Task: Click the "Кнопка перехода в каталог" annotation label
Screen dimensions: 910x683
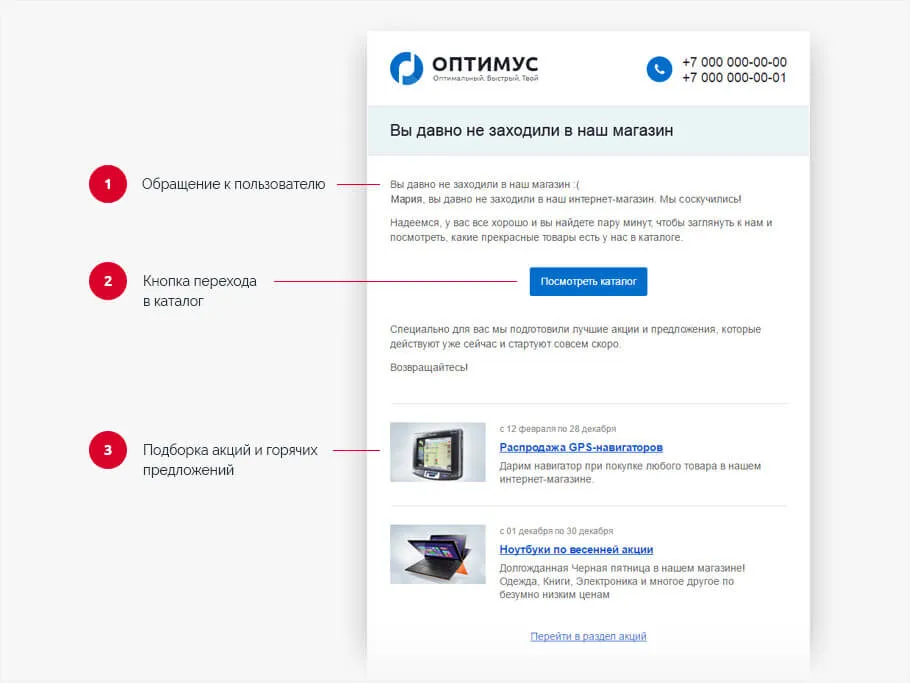Action: (199, 290)
